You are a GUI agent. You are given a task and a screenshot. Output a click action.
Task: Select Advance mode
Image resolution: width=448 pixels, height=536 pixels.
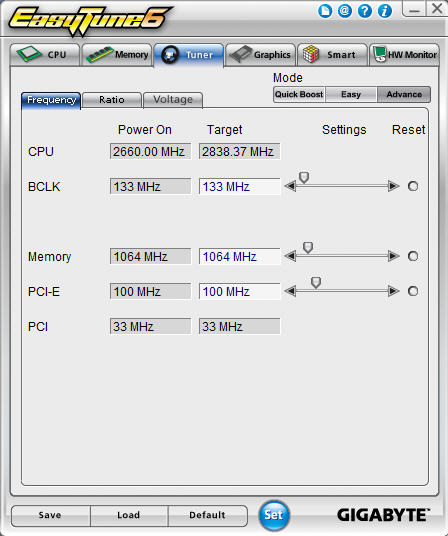coord(404,94)
